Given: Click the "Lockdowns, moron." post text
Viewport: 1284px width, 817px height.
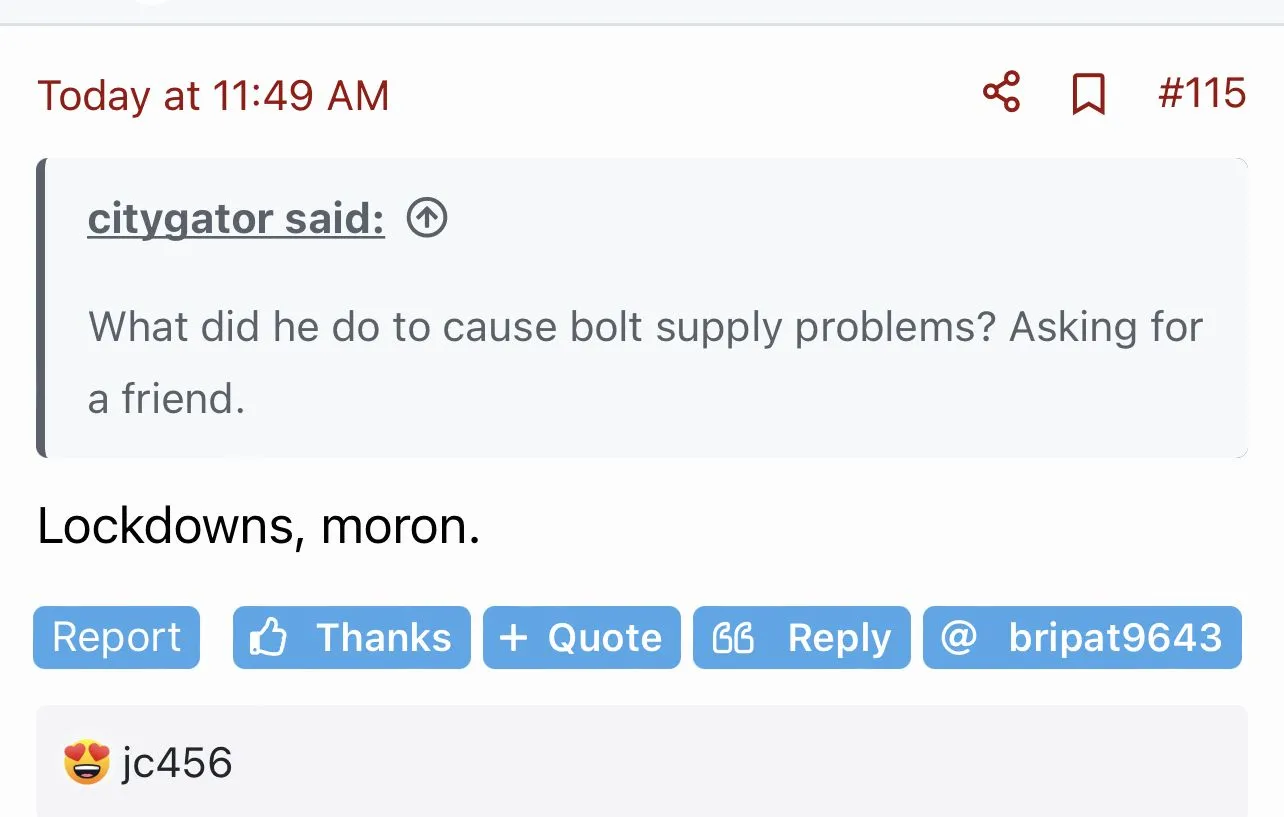Looking at the screenshot, I should (258, 527).
